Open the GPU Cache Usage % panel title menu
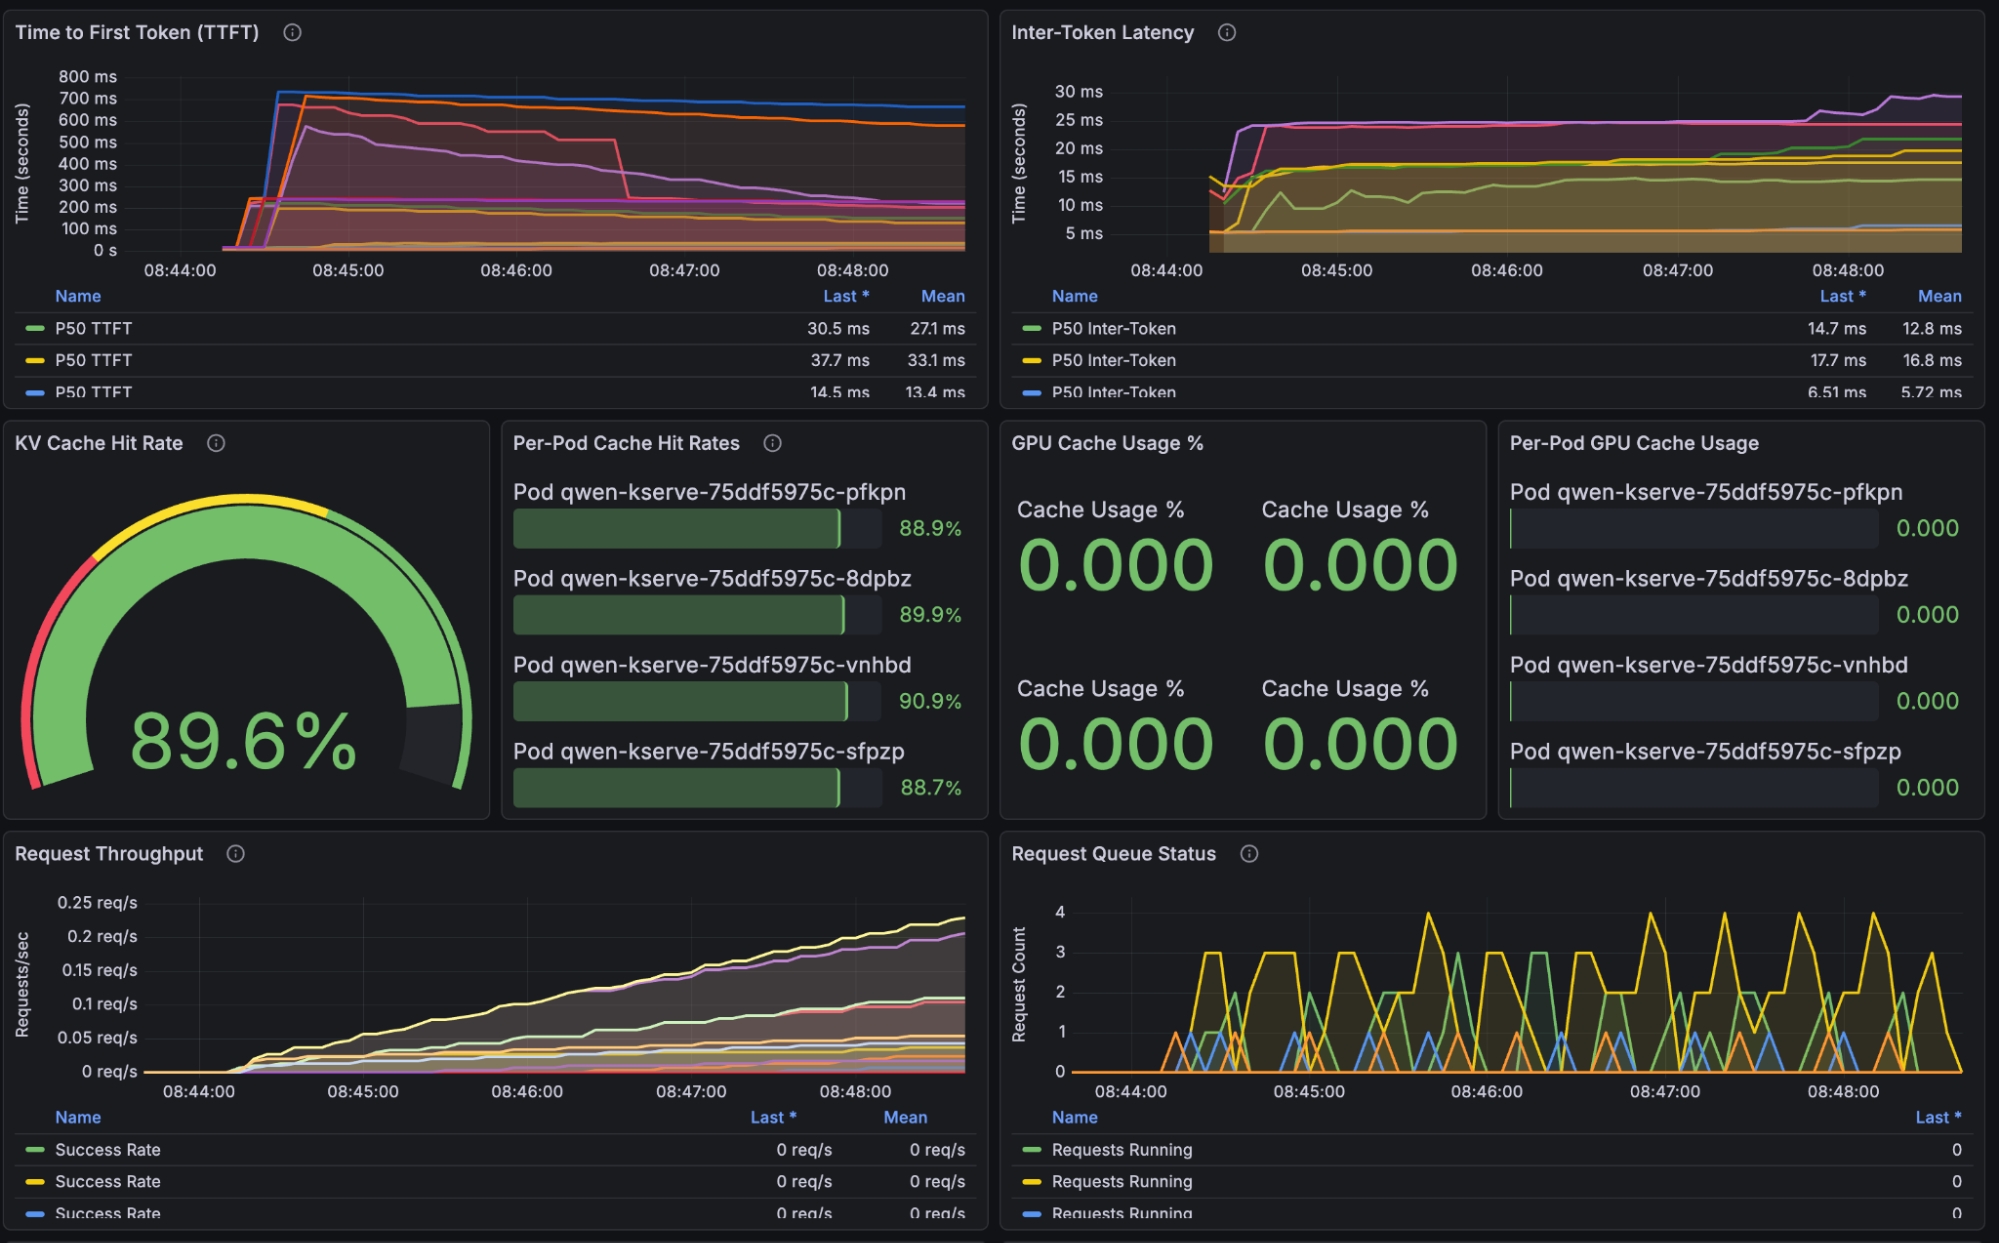This screenshot has width=1999, height=1243. pyautogui.click(x=1107, y=443)
